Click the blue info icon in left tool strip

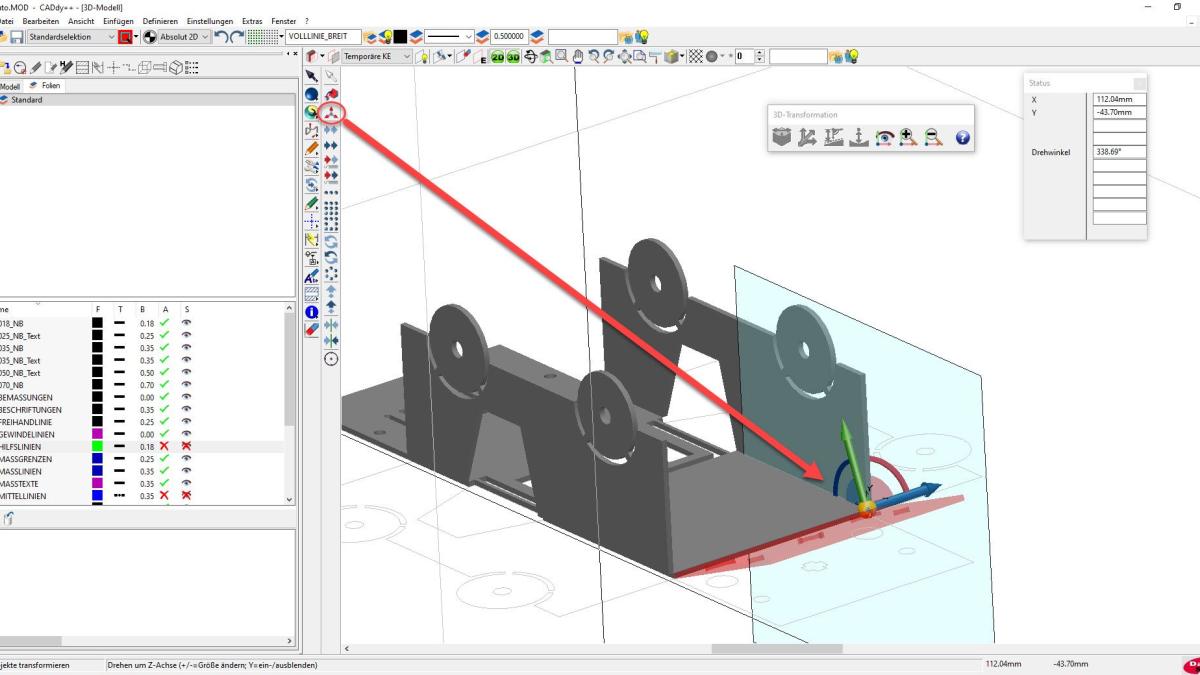(x=311, y=312)
